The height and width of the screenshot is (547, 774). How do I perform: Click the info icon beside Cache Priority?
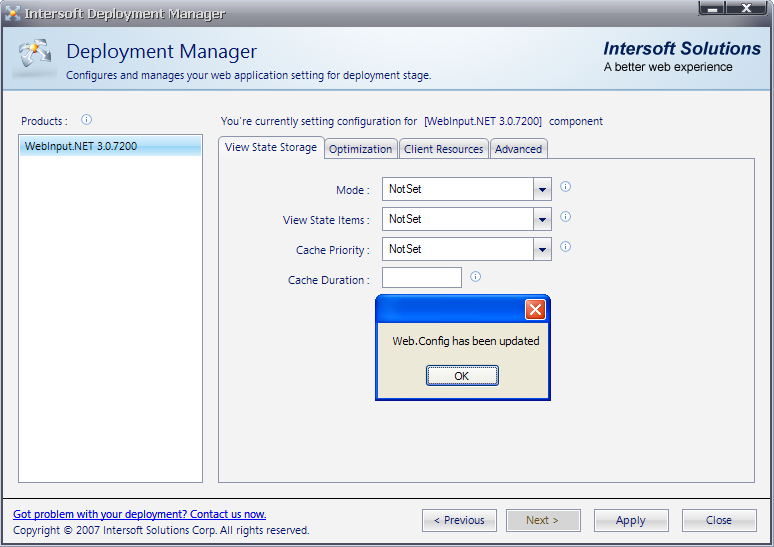coord(565,247)
